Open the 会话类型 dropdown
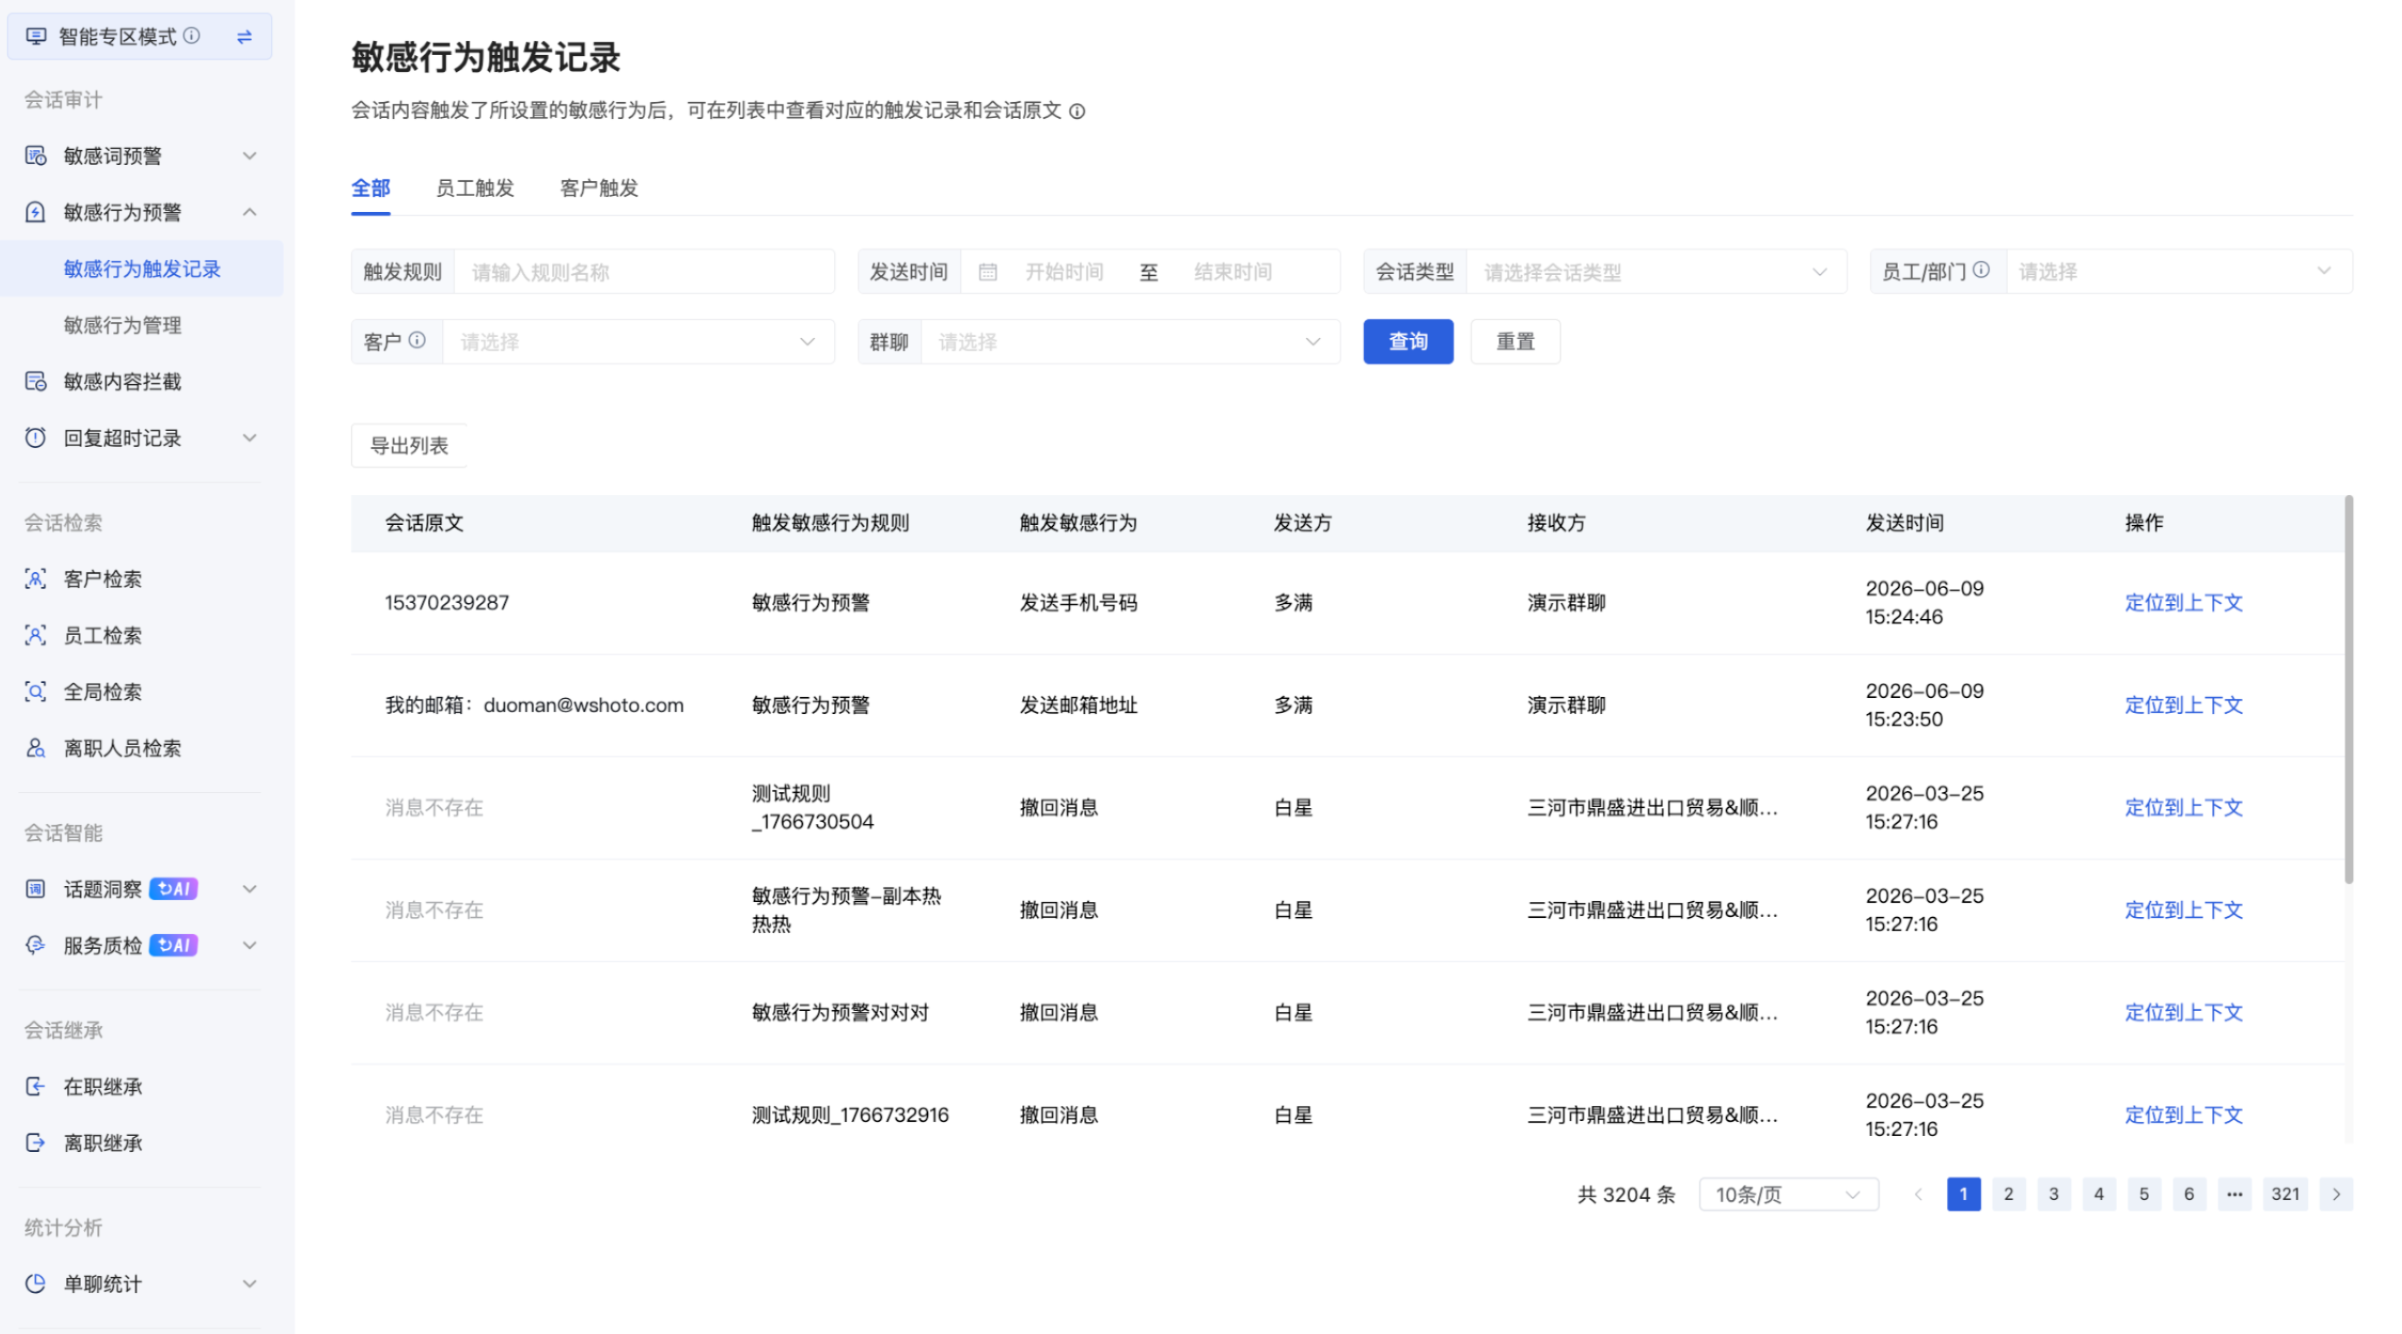 tap(1656, 272)
